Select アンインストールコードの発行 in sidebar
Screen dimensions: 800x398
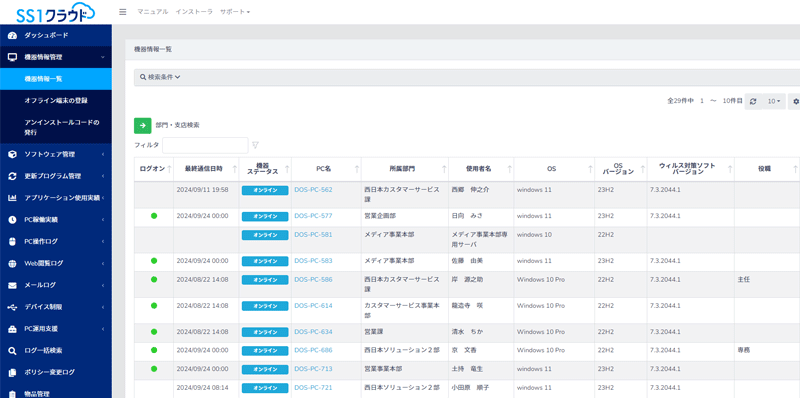[56, 128]
